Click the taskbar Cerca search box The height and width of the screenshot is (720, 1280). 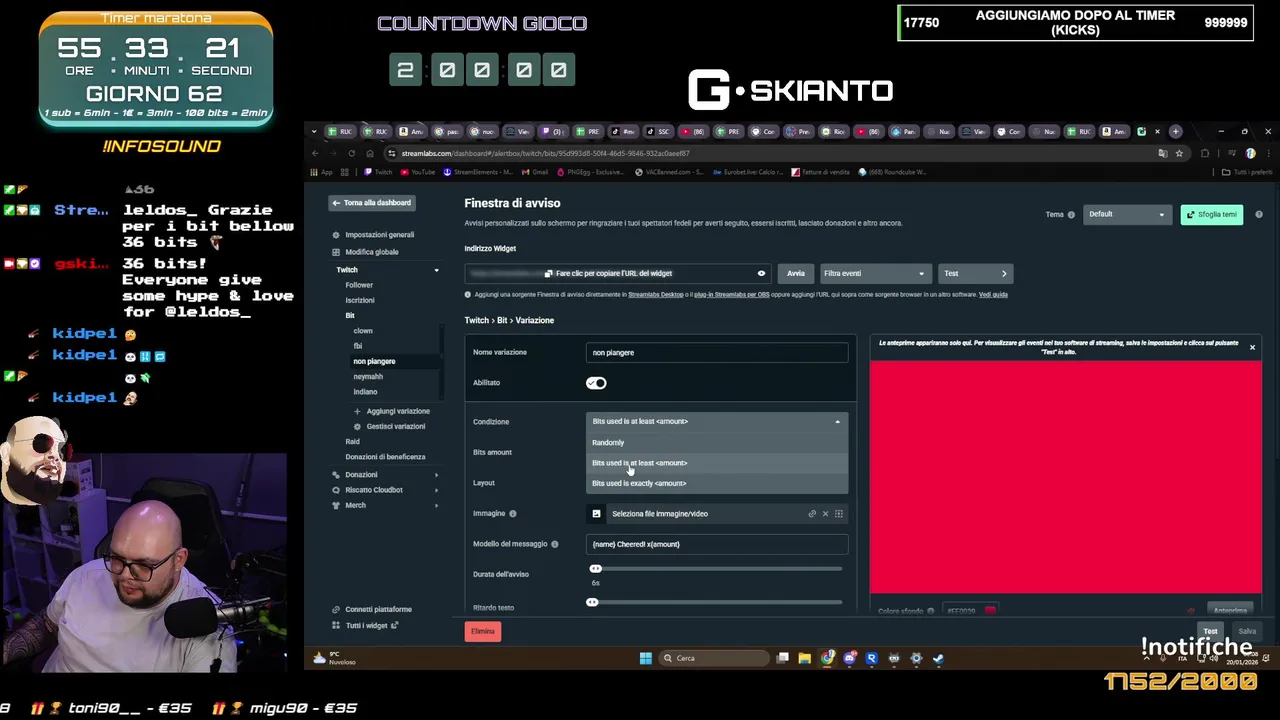tap(714, 658)
